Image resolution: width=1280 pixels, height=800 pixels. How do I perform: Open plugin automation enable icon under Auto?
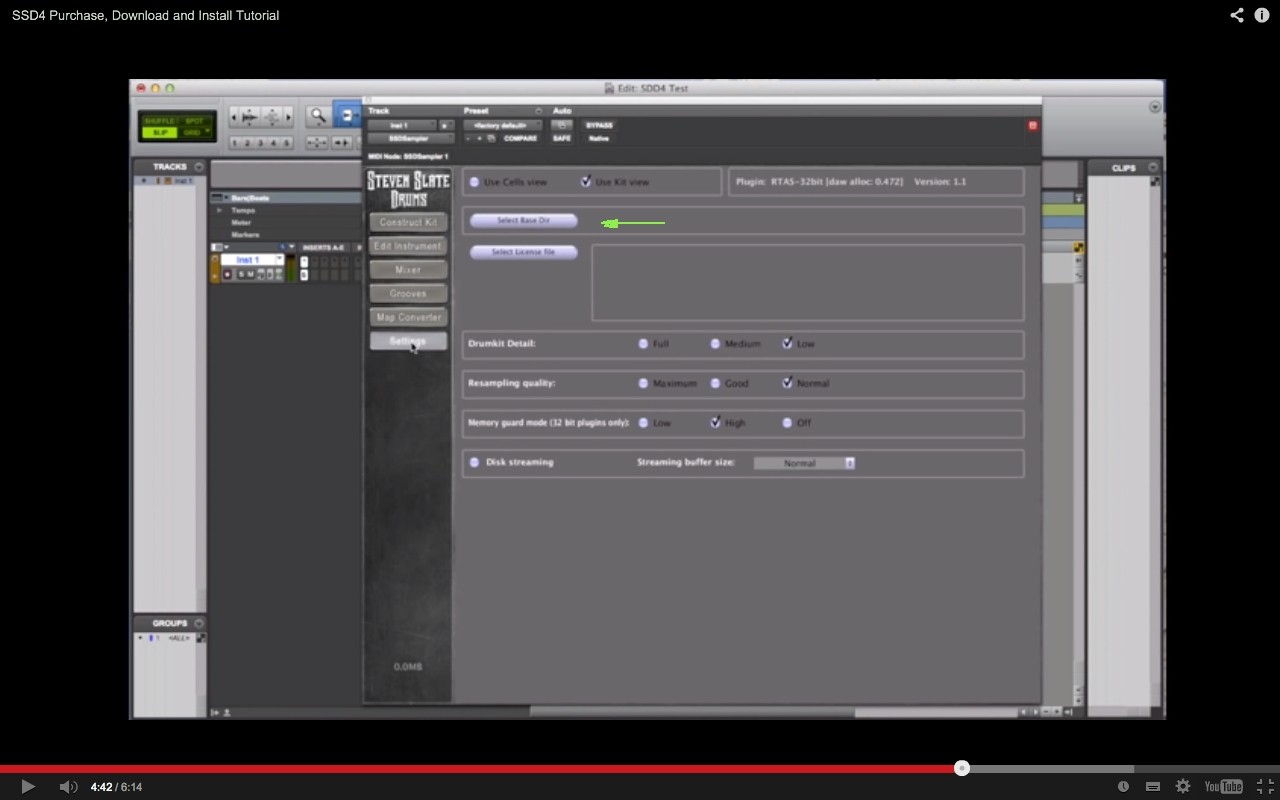coord(562,125)
